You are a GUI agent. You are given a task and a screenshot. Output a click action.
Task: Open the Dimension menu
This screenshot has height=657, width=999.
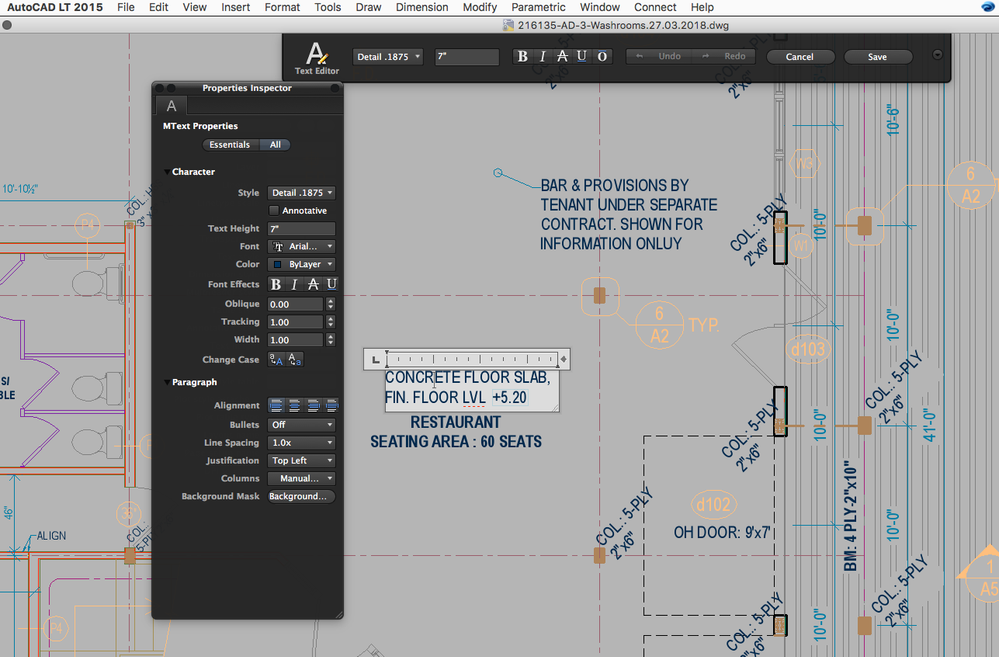[x=422, y=7]
